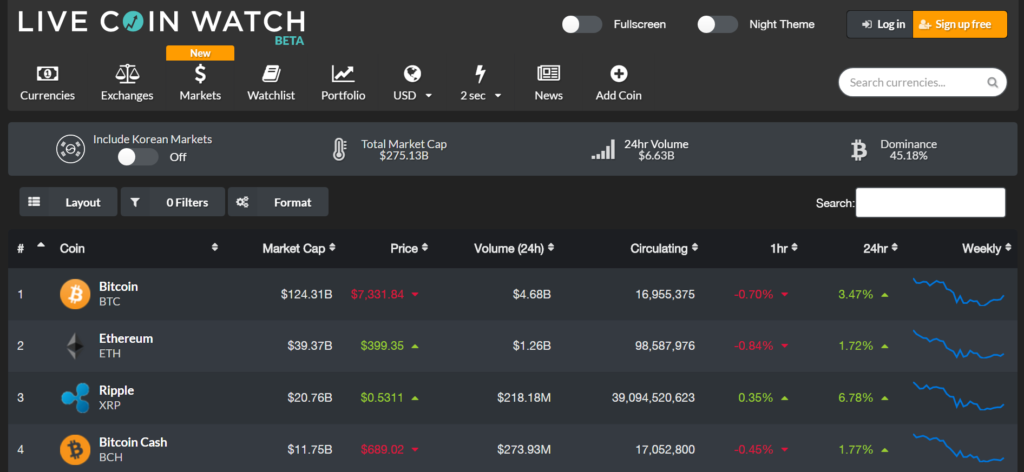The height and width of the screenshot is (472, 1024).
Task: Click the Ethereum logo icon
Action: [x=75, y=346]
